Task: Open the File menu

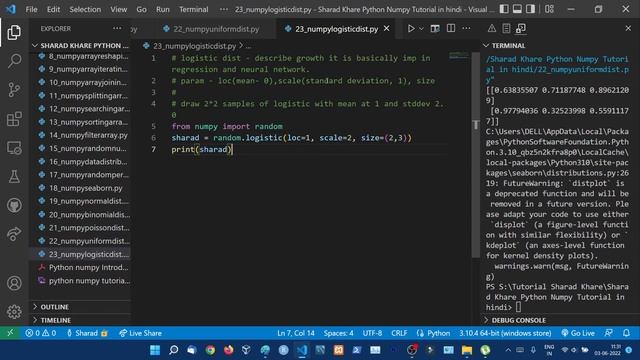Action: [x=31, y=9]
